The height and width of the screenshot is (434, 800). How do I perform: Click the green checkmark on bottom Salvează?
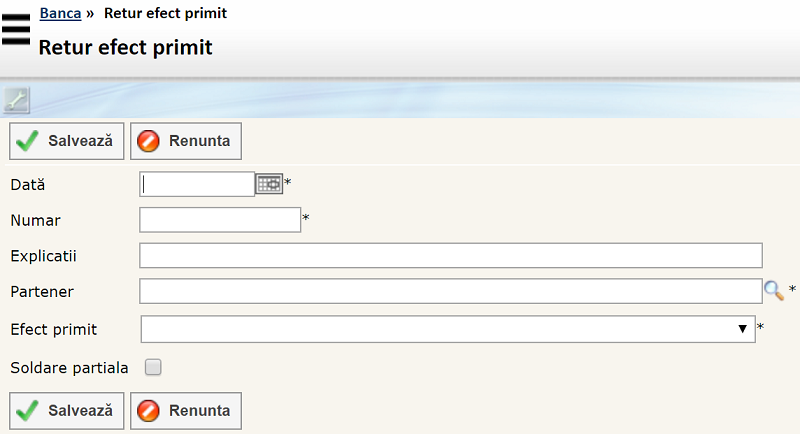28,410
